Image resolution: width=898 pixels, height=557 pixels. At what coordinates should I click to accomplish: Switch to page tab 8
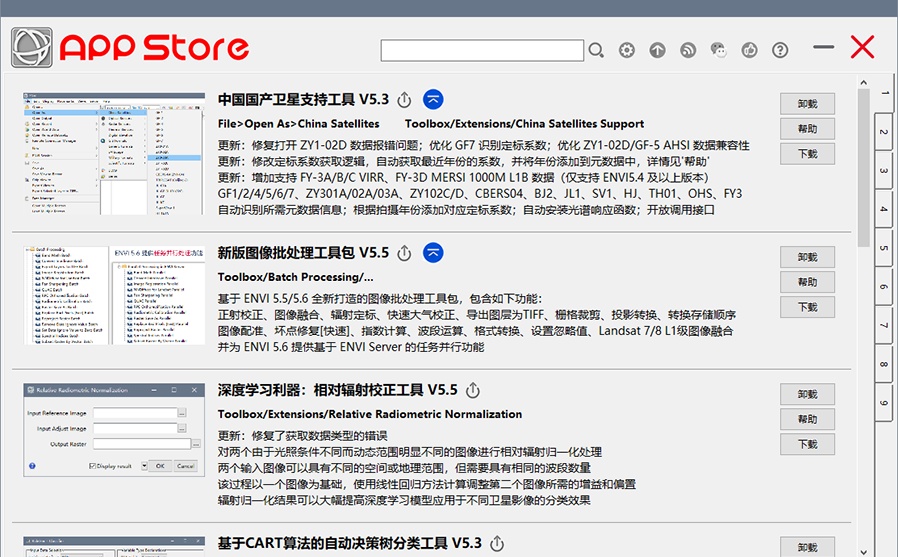(x=884, y=364)
